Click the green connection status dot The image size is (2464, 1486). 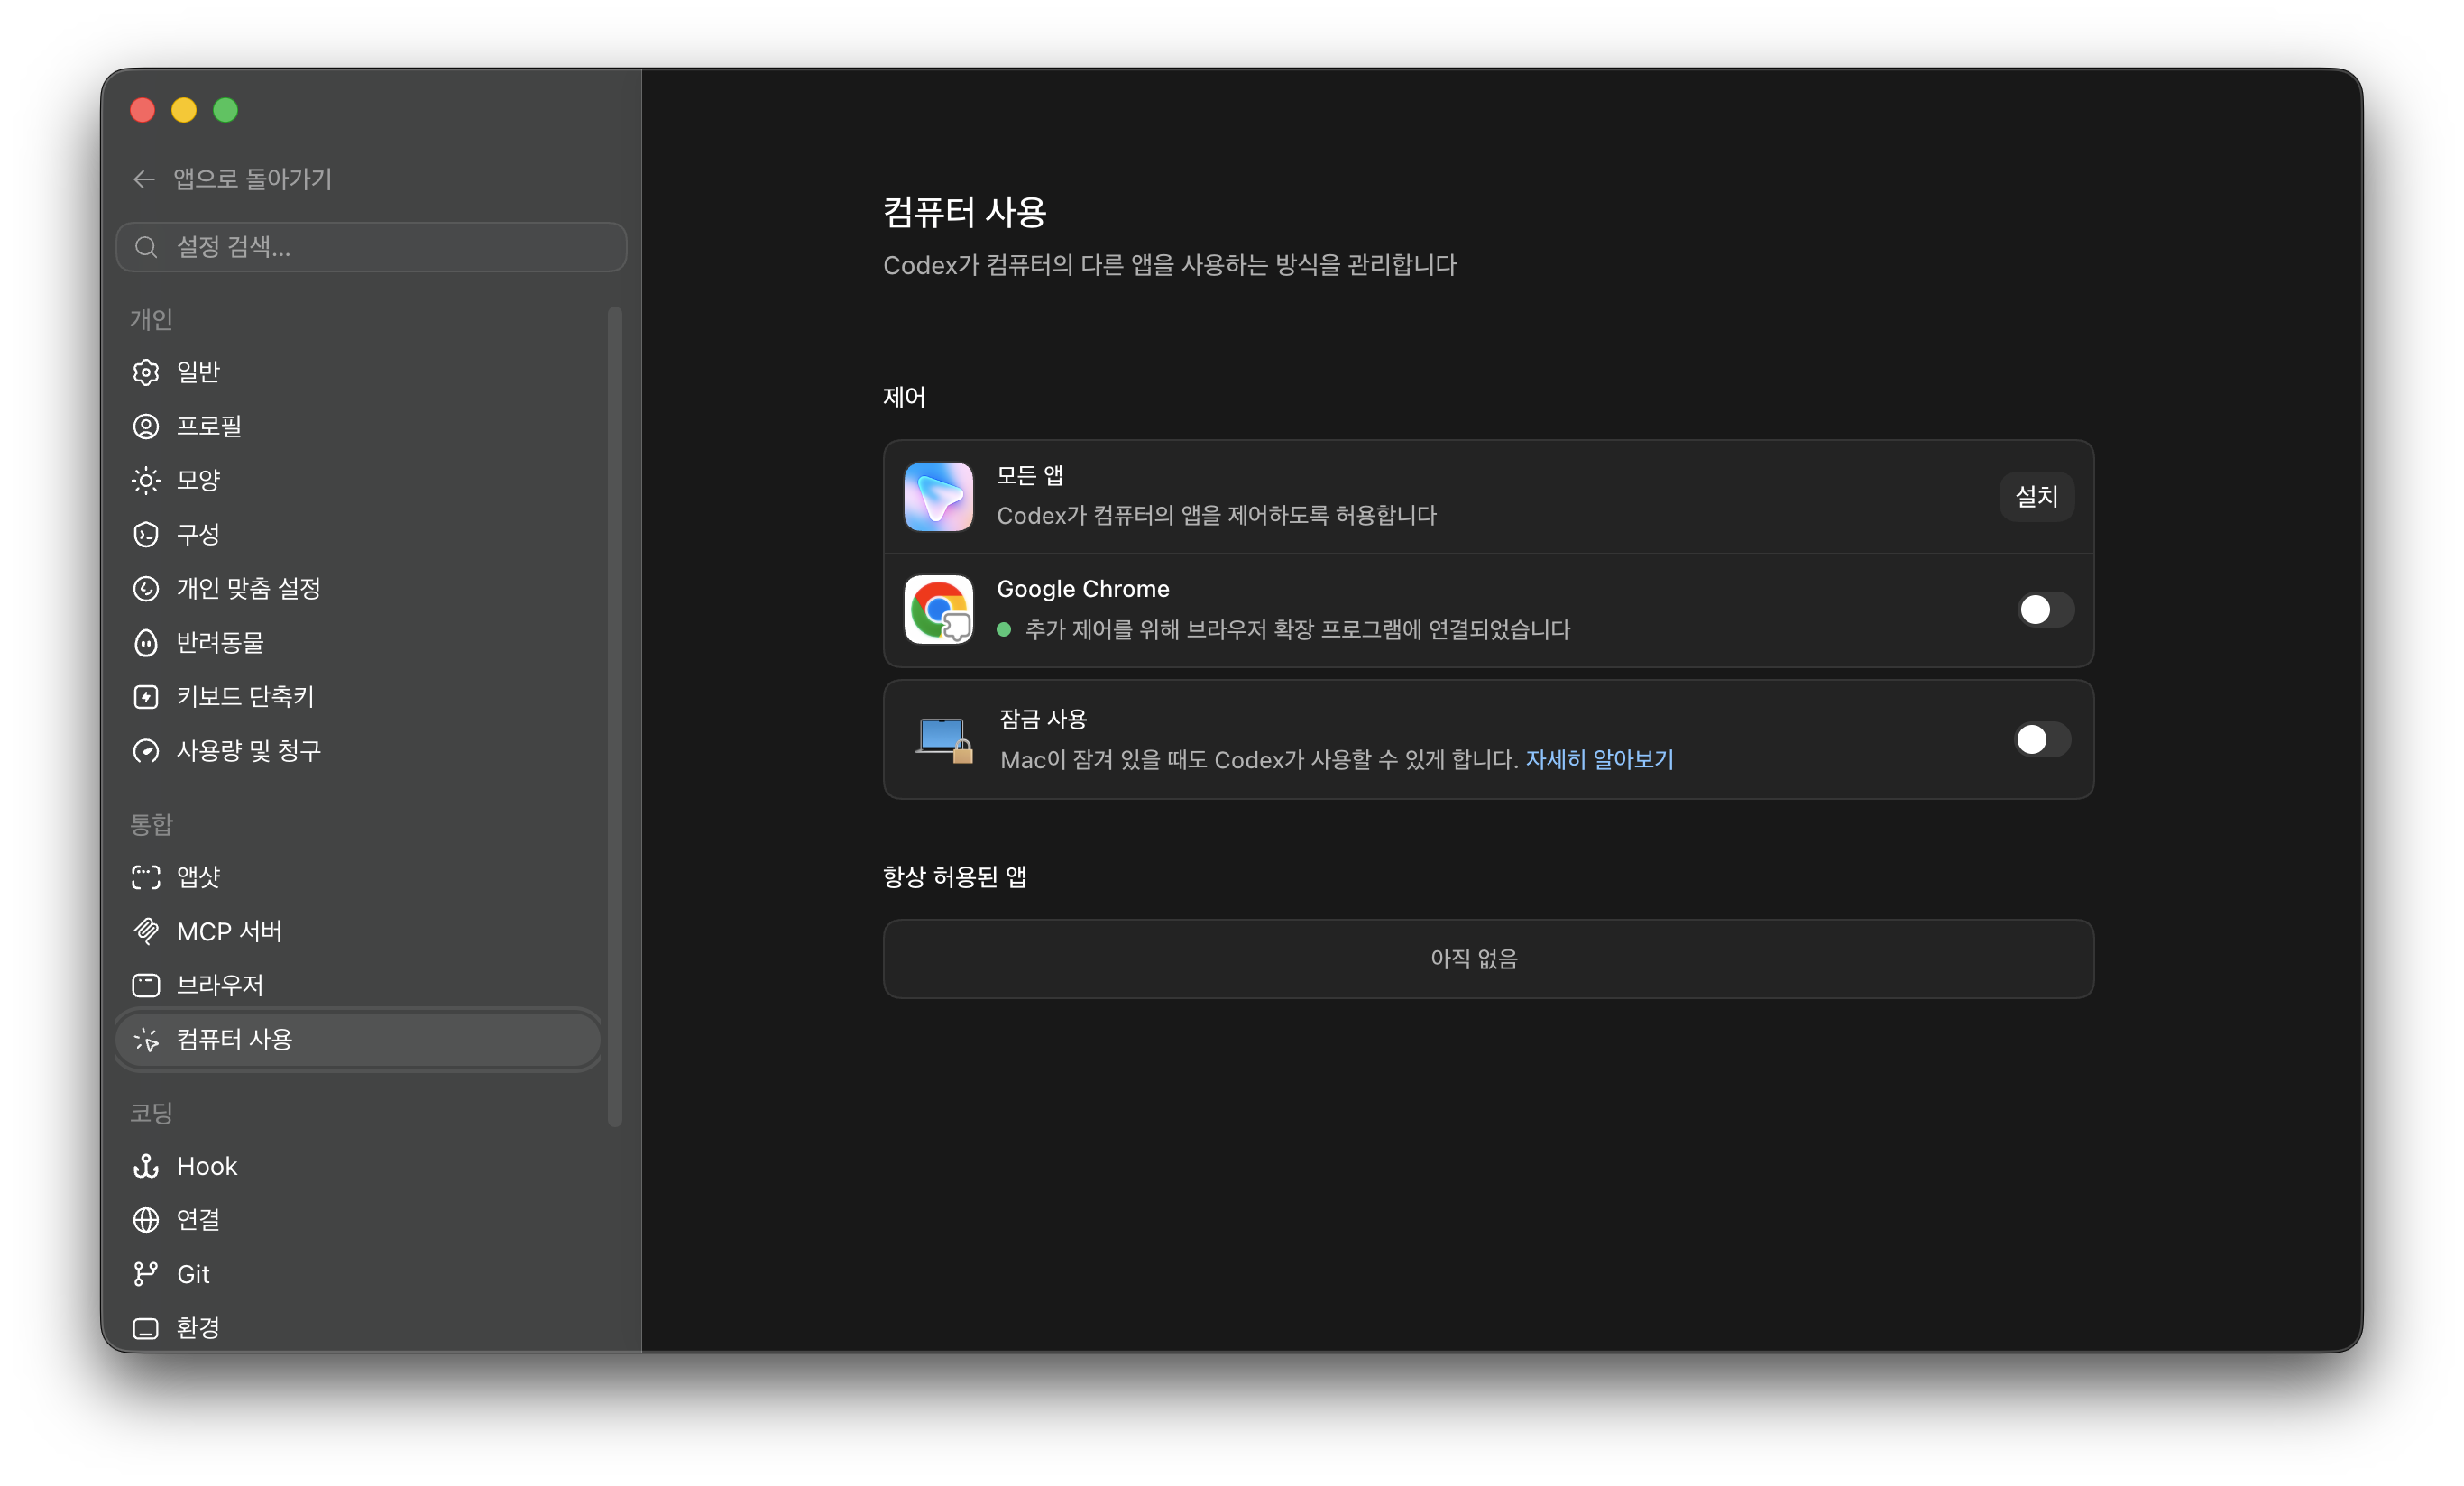[1003, 629]
